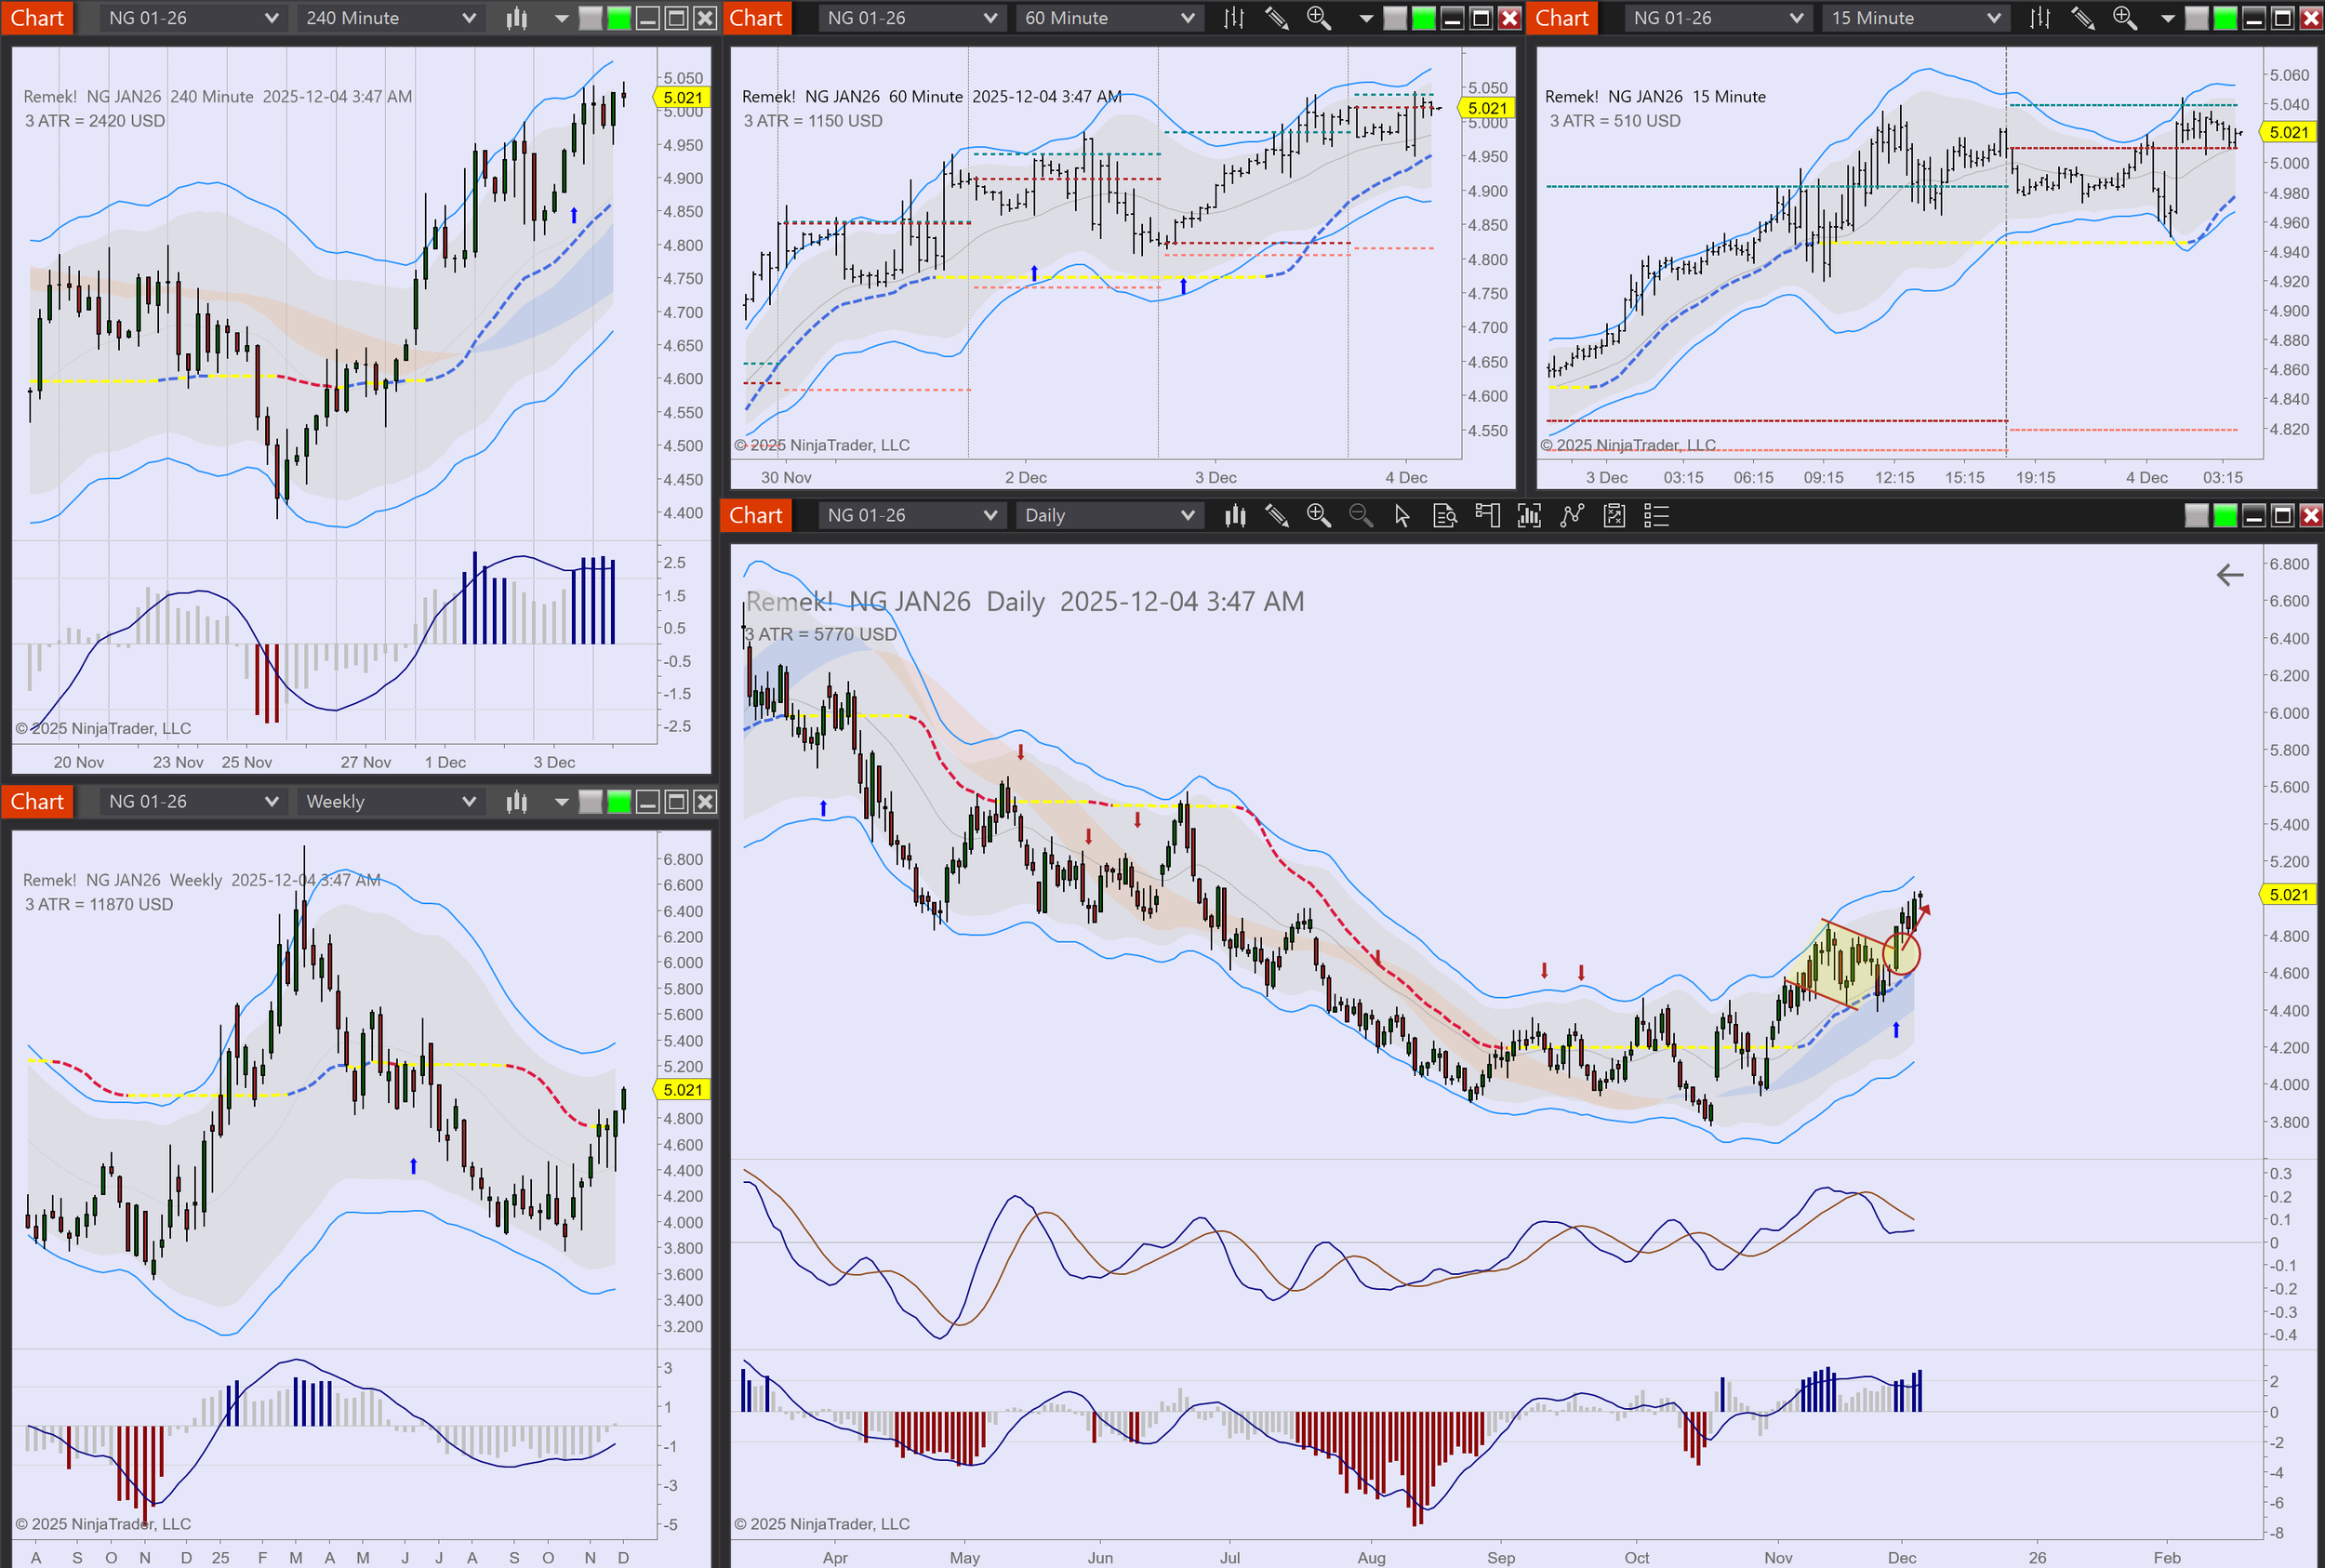Viewport: 2325px width, 1568px height.
Task: Open instrument dropdown in 15 Minute chart
Action: click(x=1717, y=18)
